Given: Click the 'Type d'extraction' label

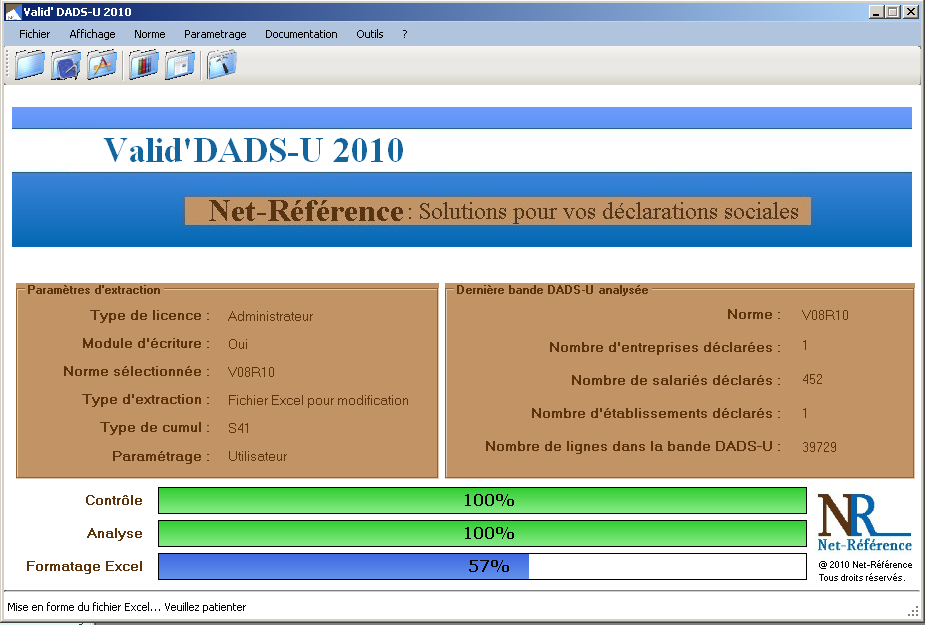Looking at the screenshot, I should tap(146, 400).
